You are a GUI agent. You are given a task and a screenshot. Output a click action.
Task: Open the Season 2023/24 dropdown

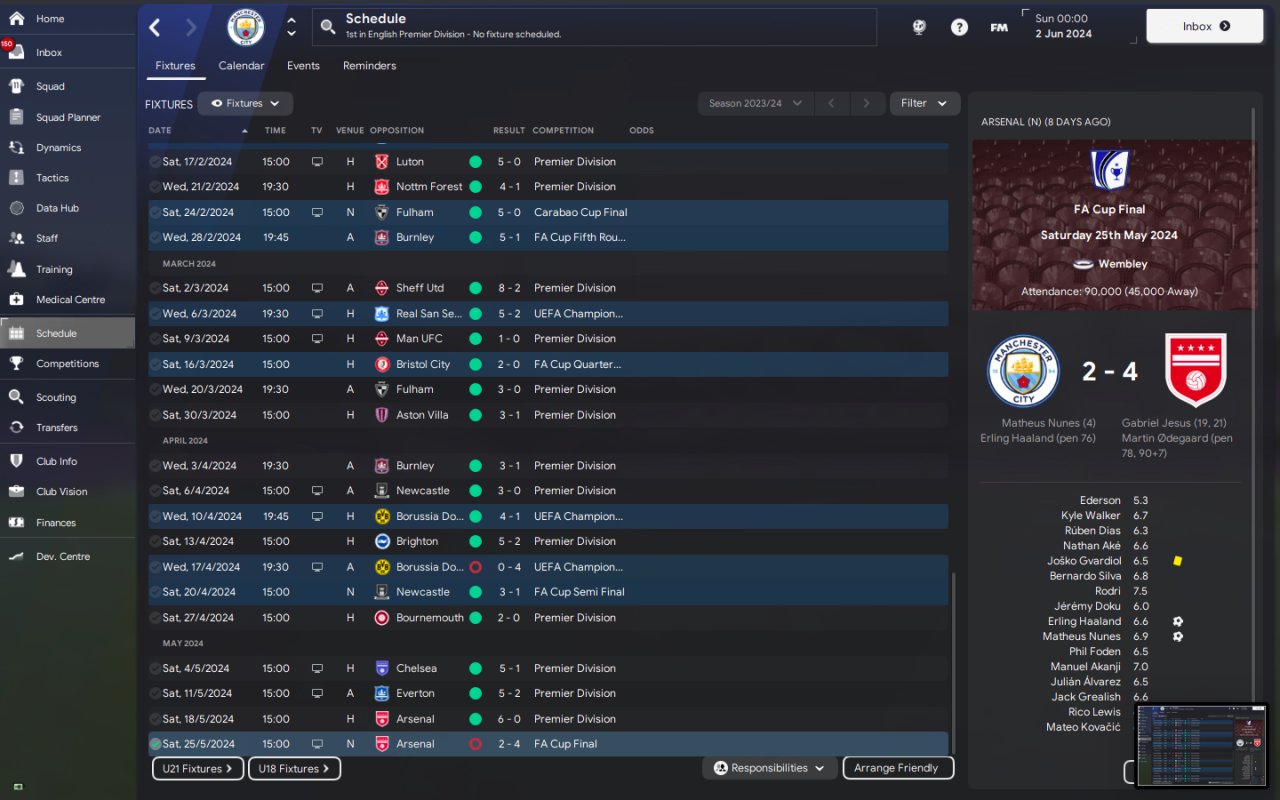755,103
